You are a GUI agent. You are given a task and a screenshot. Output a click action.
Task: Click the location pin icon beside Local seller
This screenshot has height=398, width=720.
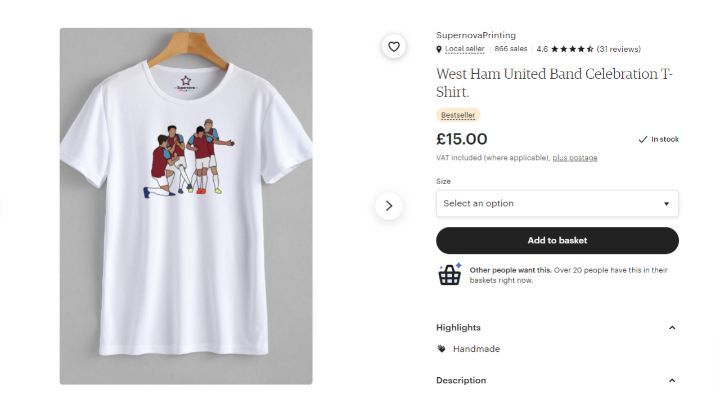[x=439, y=49]
